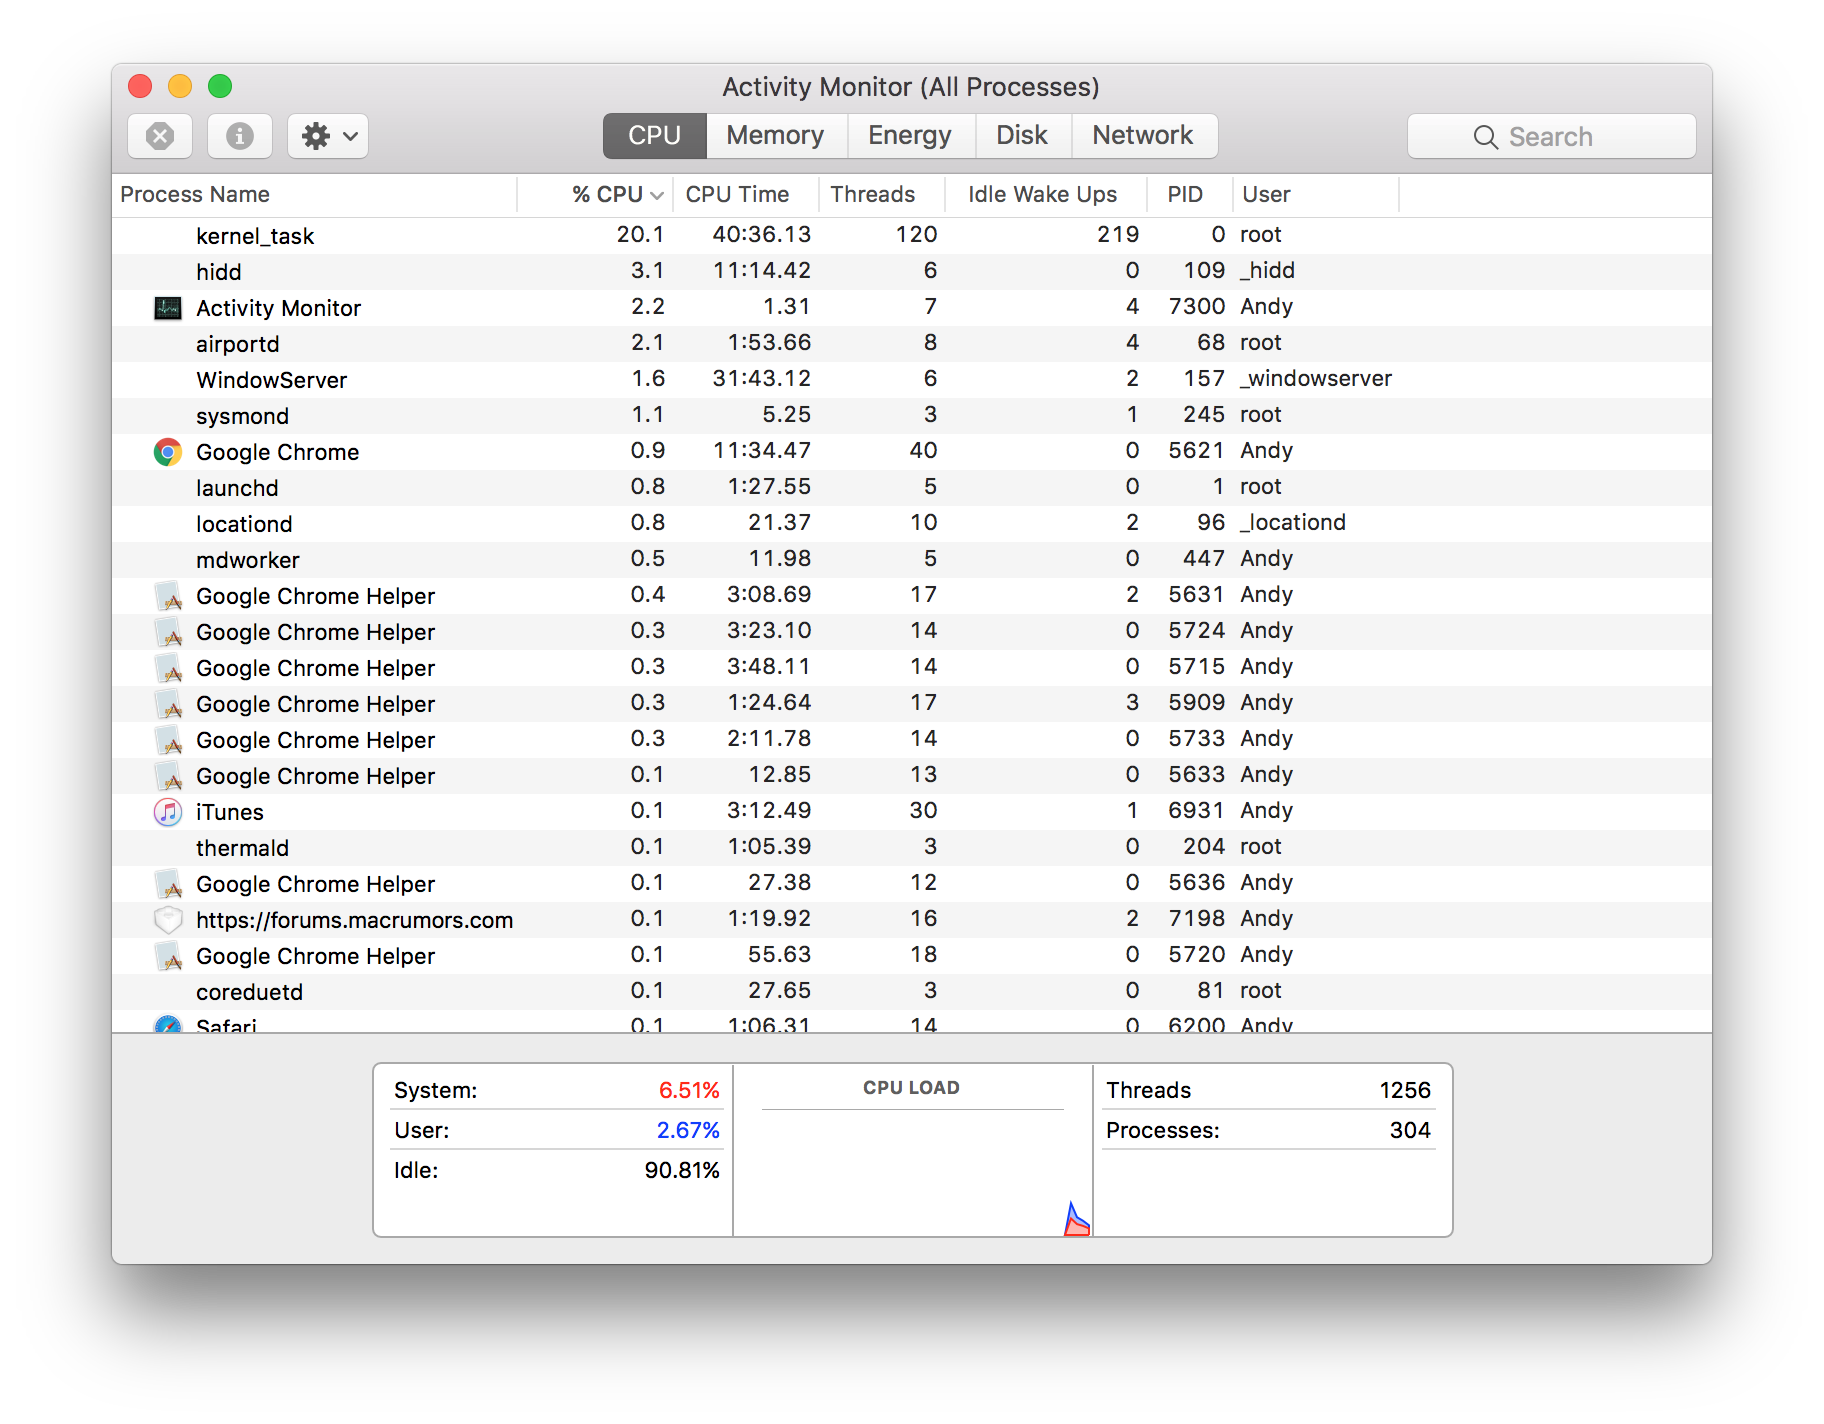
Task: Sort by the Process Name column
Action: point(316,194)
